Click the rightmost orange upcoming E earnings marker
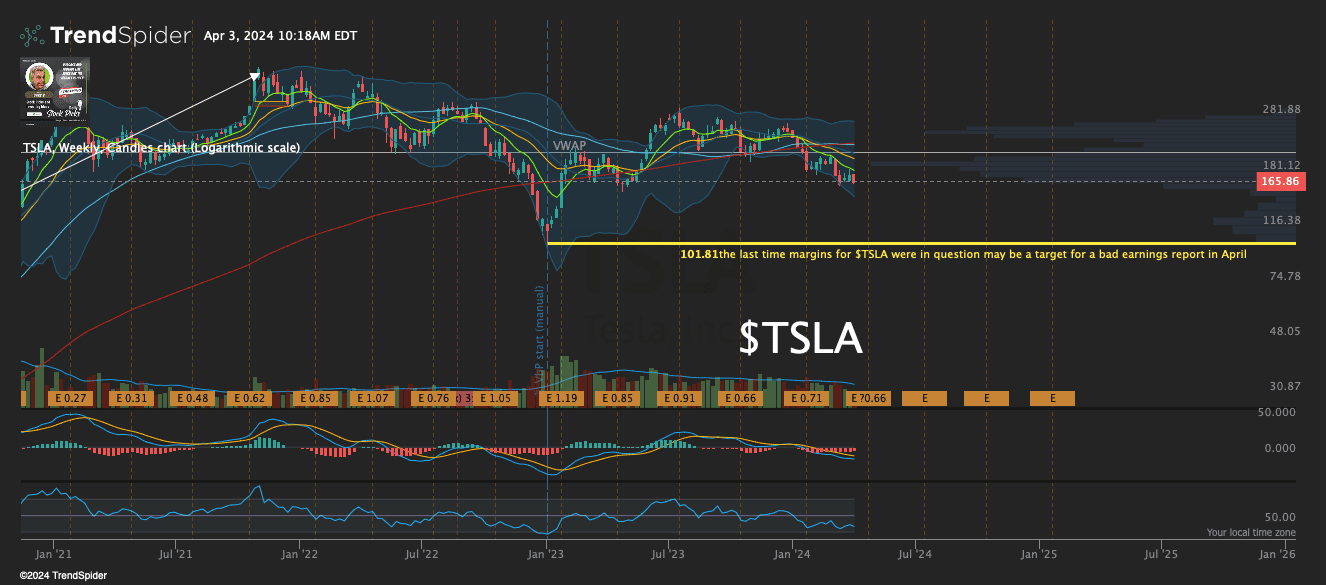1326x585 pixels. [1052, 398]
